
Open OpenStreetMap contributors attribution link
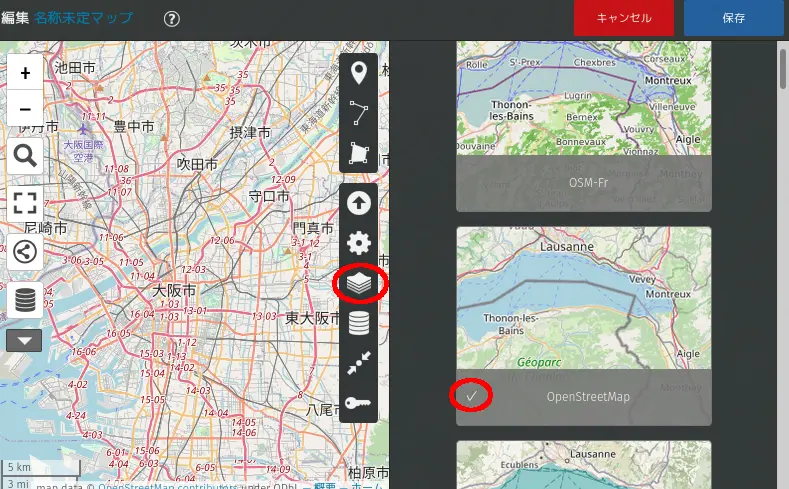[x=168, y=486]
